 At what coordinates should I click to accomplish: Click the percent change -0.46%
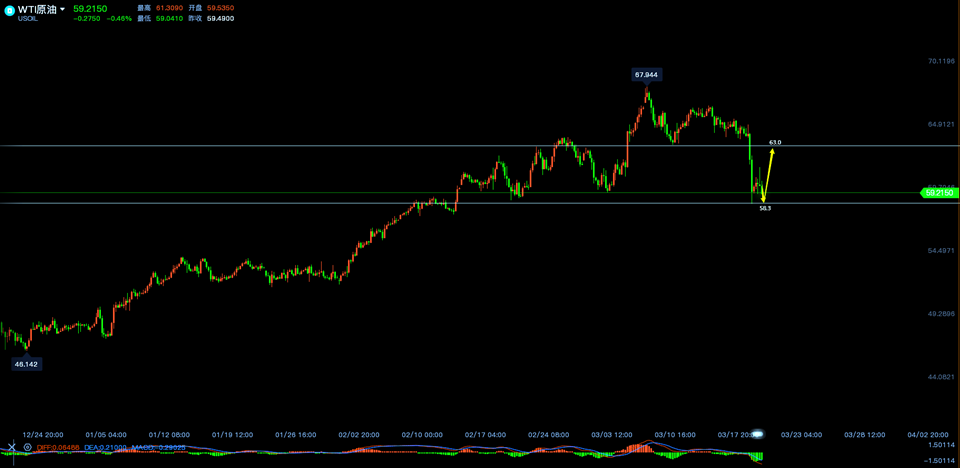[x=118, y=18]
